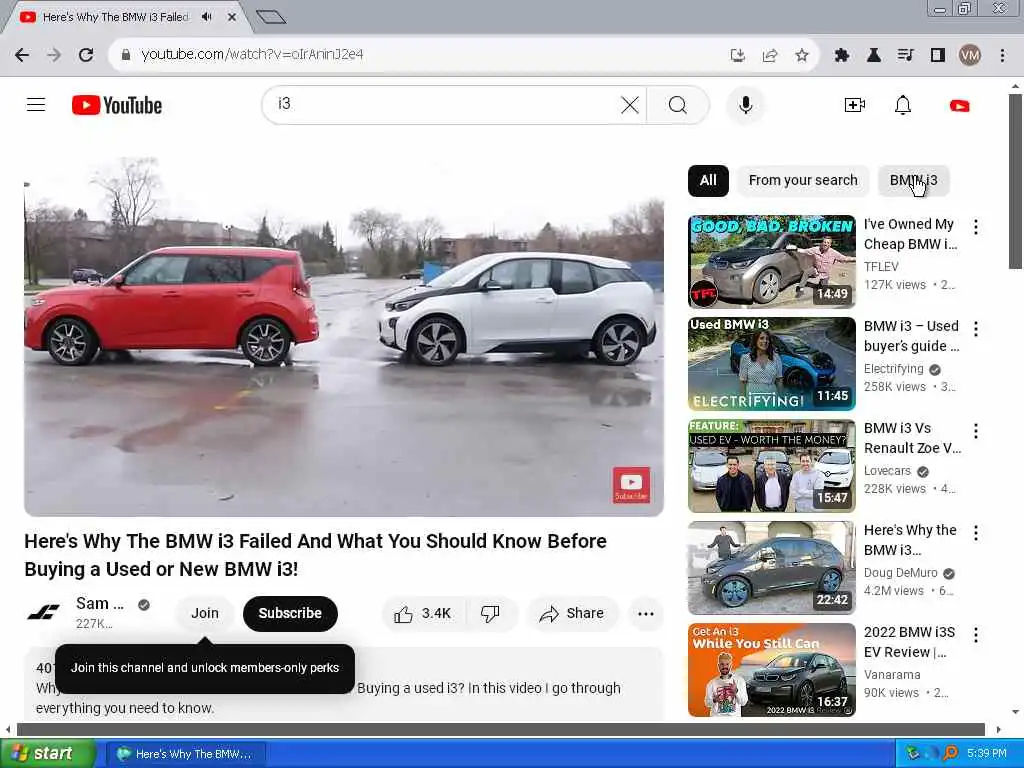Click the share page icon in address bar
The width and height of the screenshot is (1024, 768).
[x=770, y=55]
